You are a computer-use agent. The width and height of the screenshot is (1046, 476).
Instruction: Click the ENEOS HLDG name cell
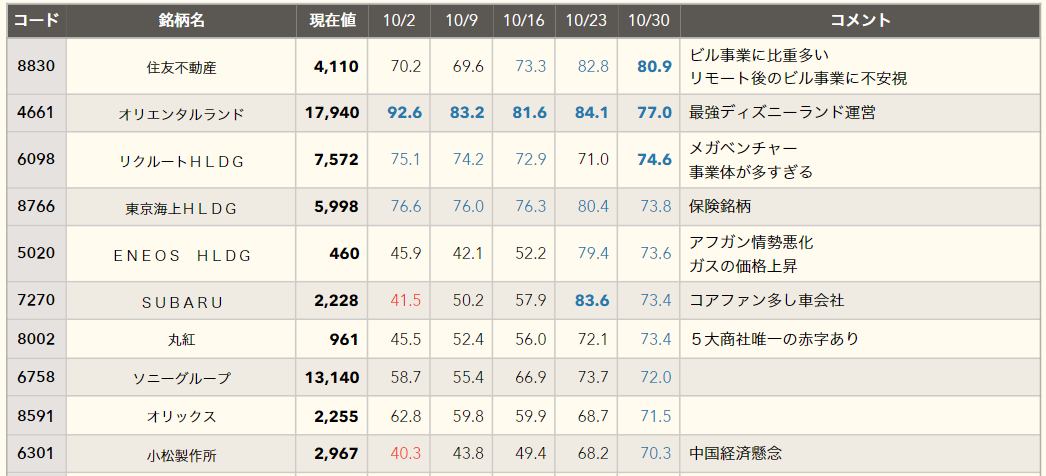(x=181, y=255)
